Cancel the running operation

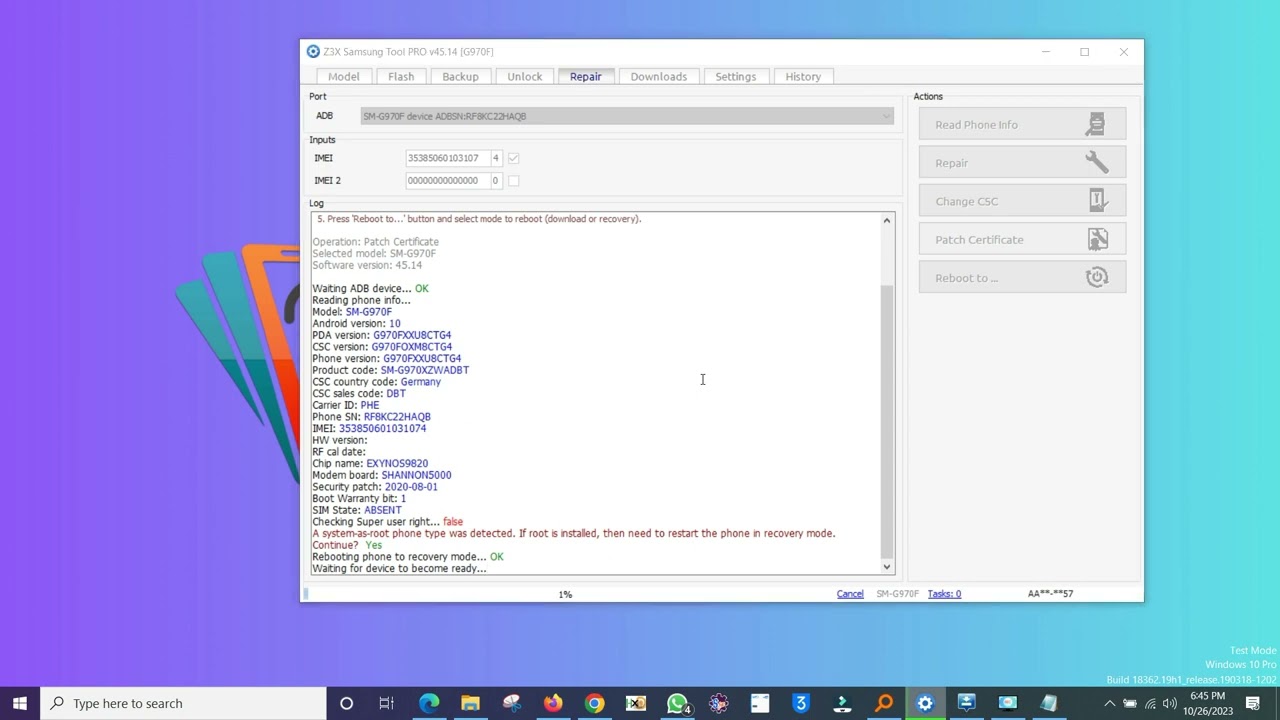click(850, 594)
